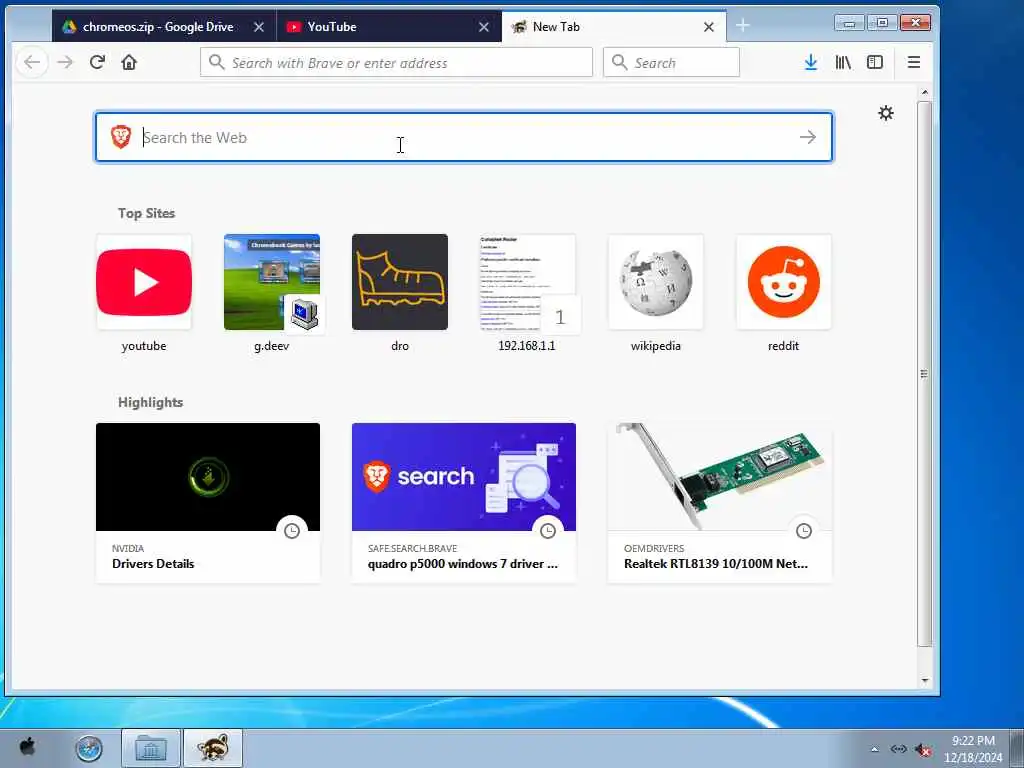Open the clock showing 9:22 PM
Viewport: 1024px width, 768px height.
[x=973, y=749]
